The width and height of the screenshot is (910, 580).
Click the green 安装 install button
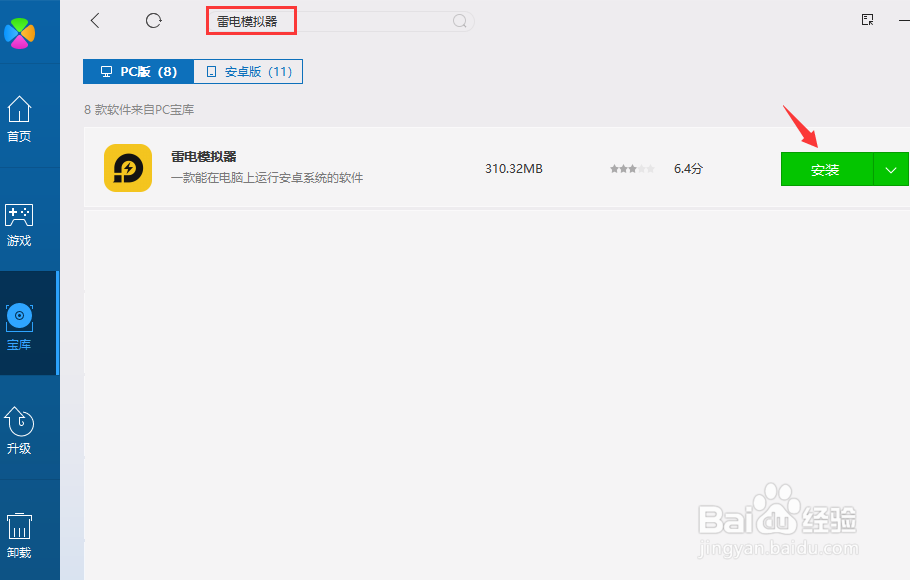pos(826,169)
